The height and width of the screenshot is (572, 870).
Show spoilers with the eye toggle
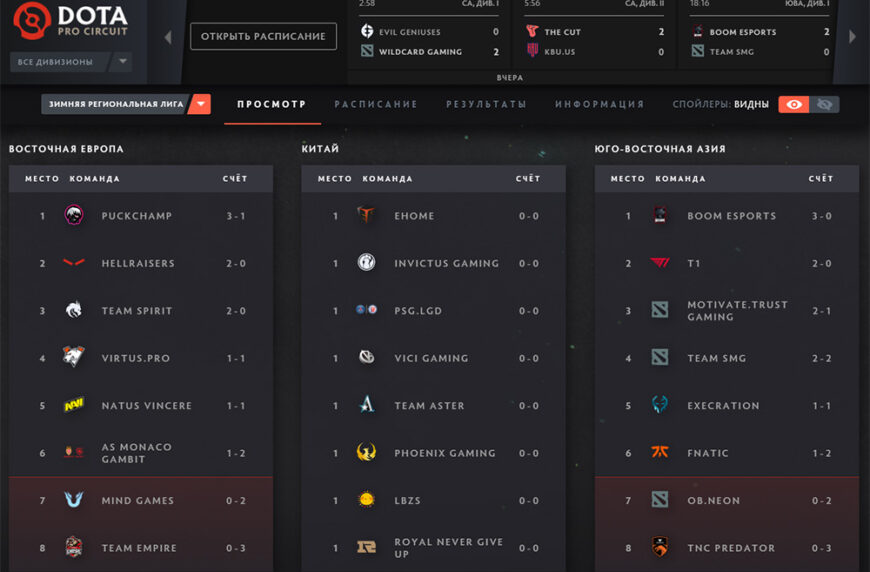tap(793, 104)
